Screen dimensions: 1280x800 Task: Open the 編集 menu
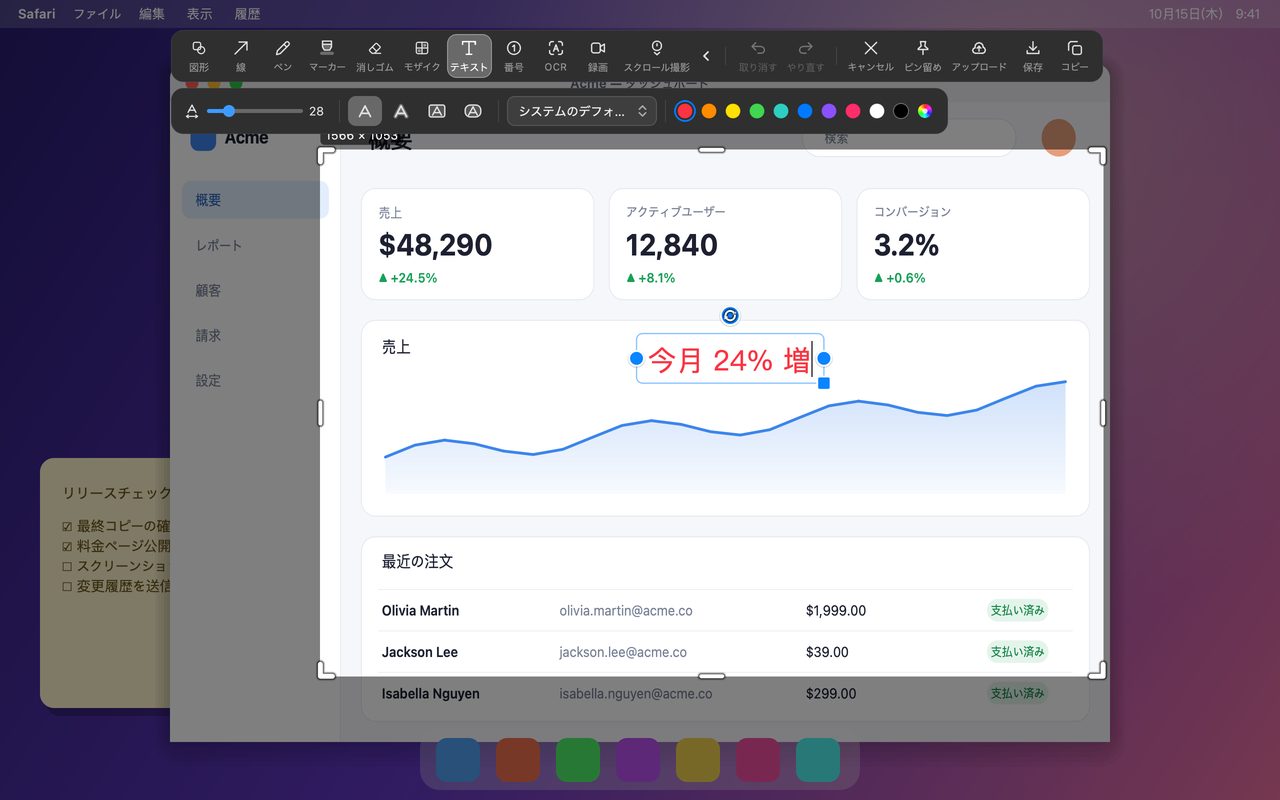point(152,14)
